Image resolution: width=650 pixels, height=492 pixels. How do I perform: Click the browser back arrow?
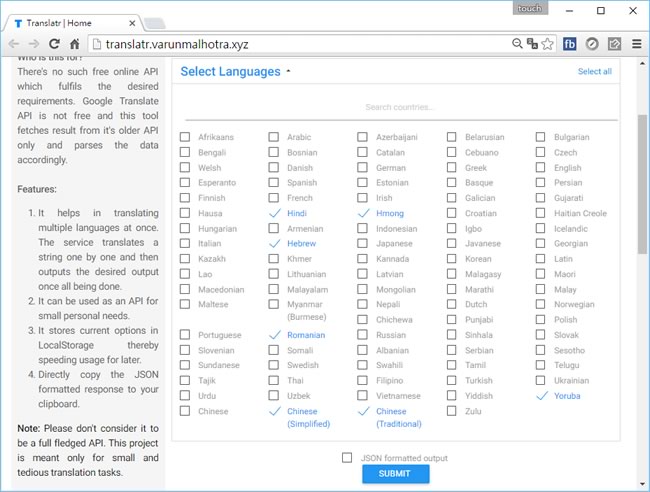pyautogui.click(x=13, y=44)
